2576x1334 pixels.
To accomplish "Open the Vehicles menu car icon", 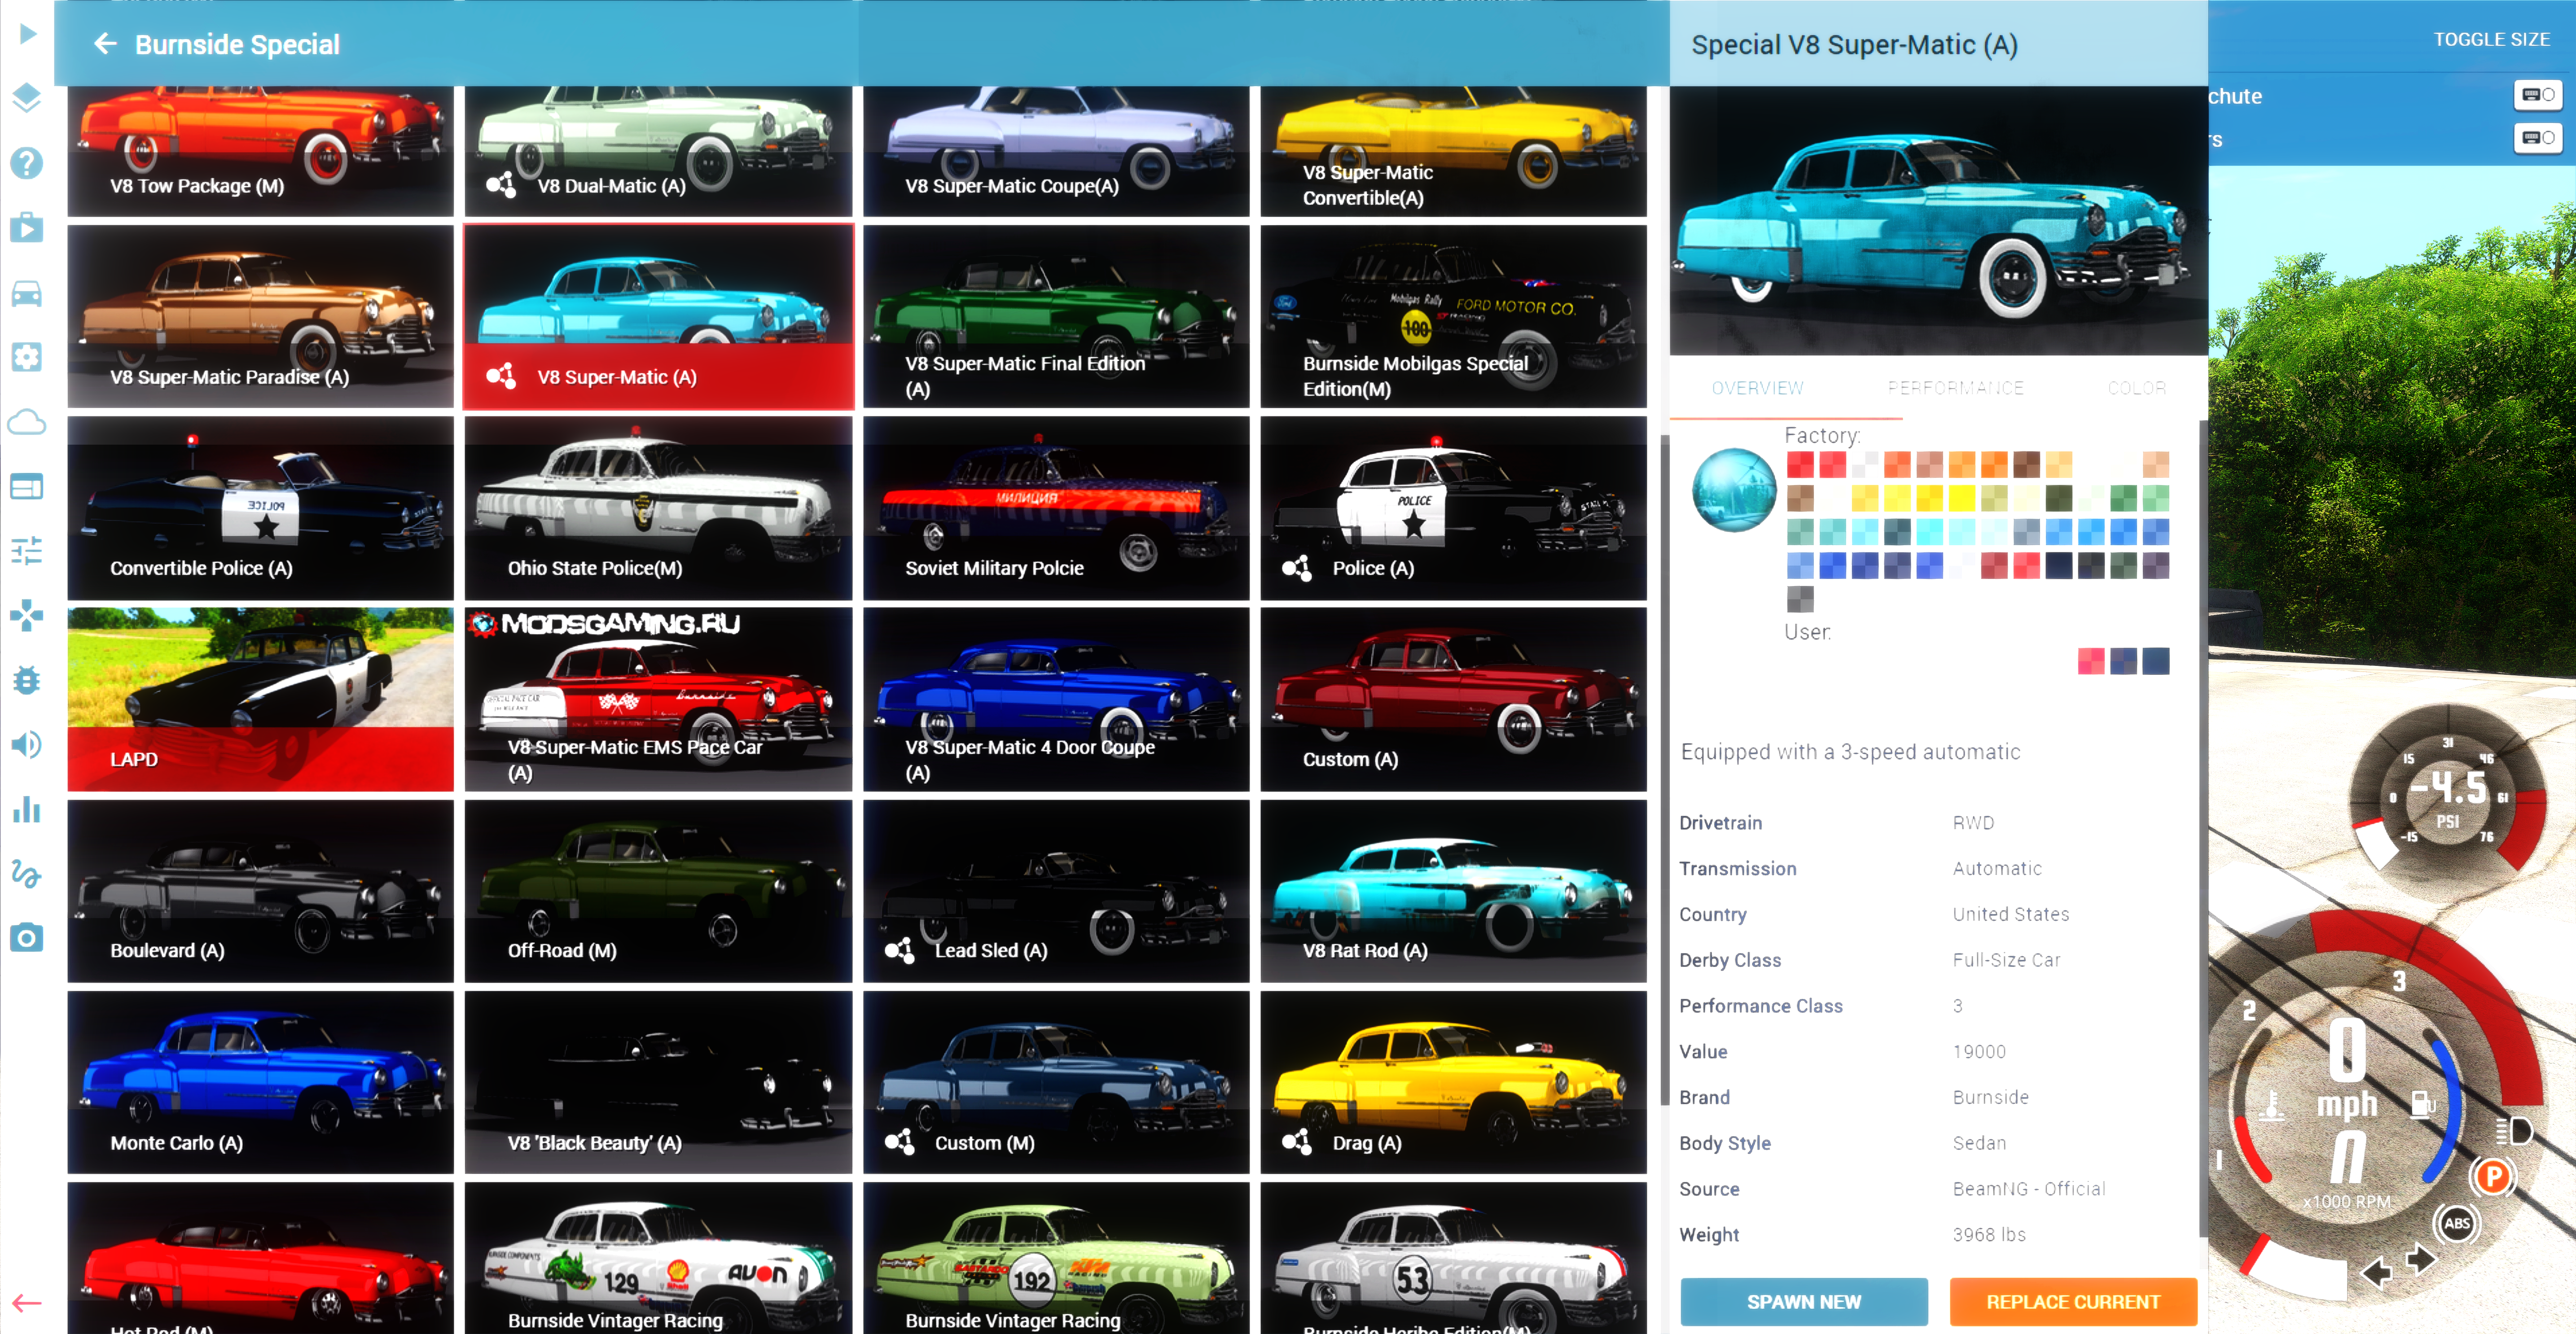I will click(26, 293).
